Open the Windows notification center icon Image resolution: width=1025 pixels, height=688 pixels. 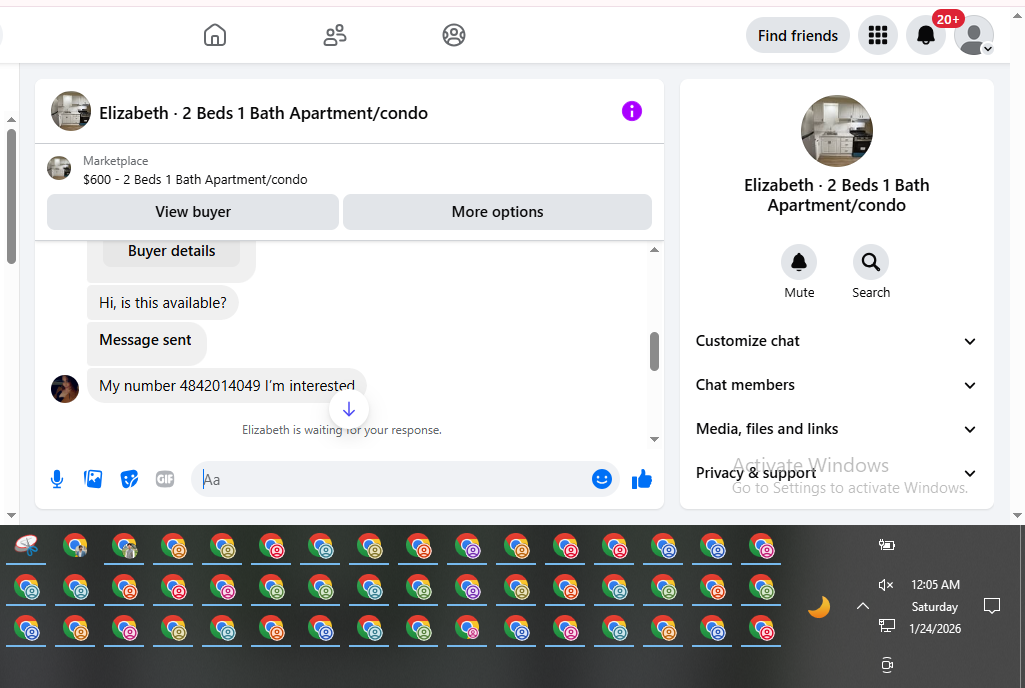click(x=992, y=606)
